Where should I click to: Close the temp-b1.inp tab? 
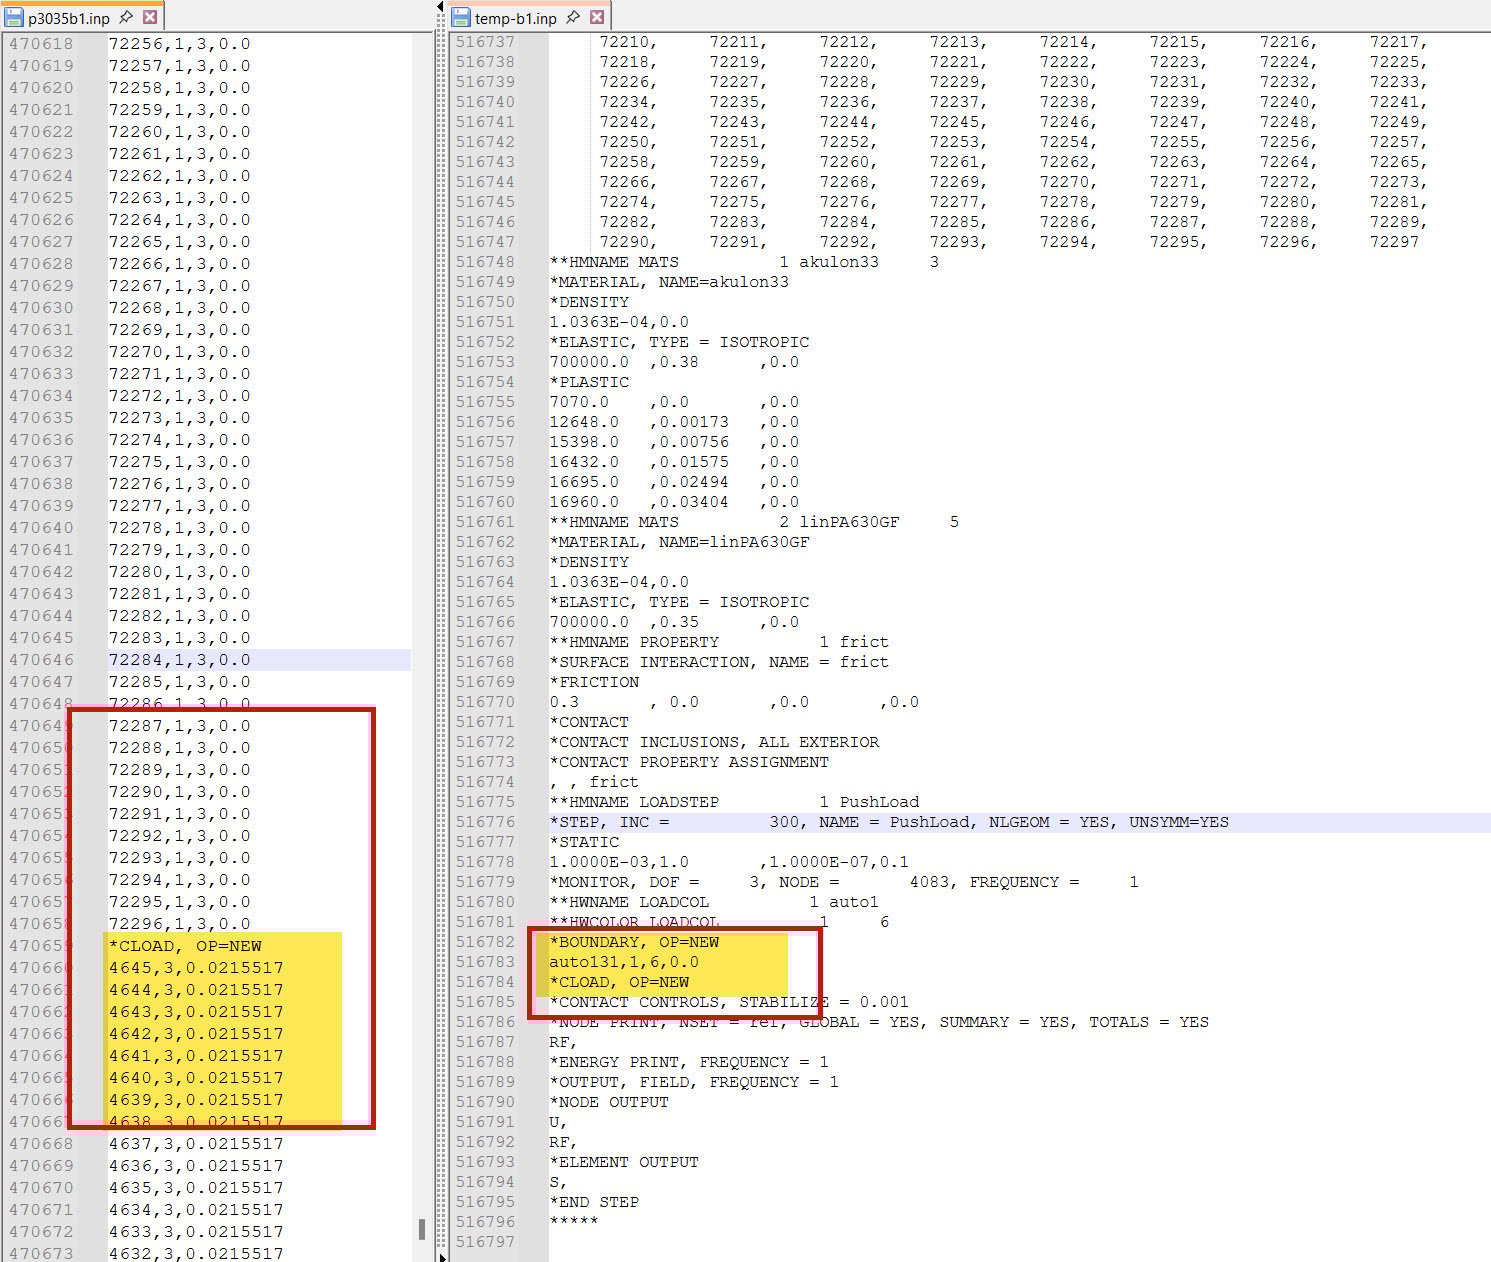pos(597,18)
